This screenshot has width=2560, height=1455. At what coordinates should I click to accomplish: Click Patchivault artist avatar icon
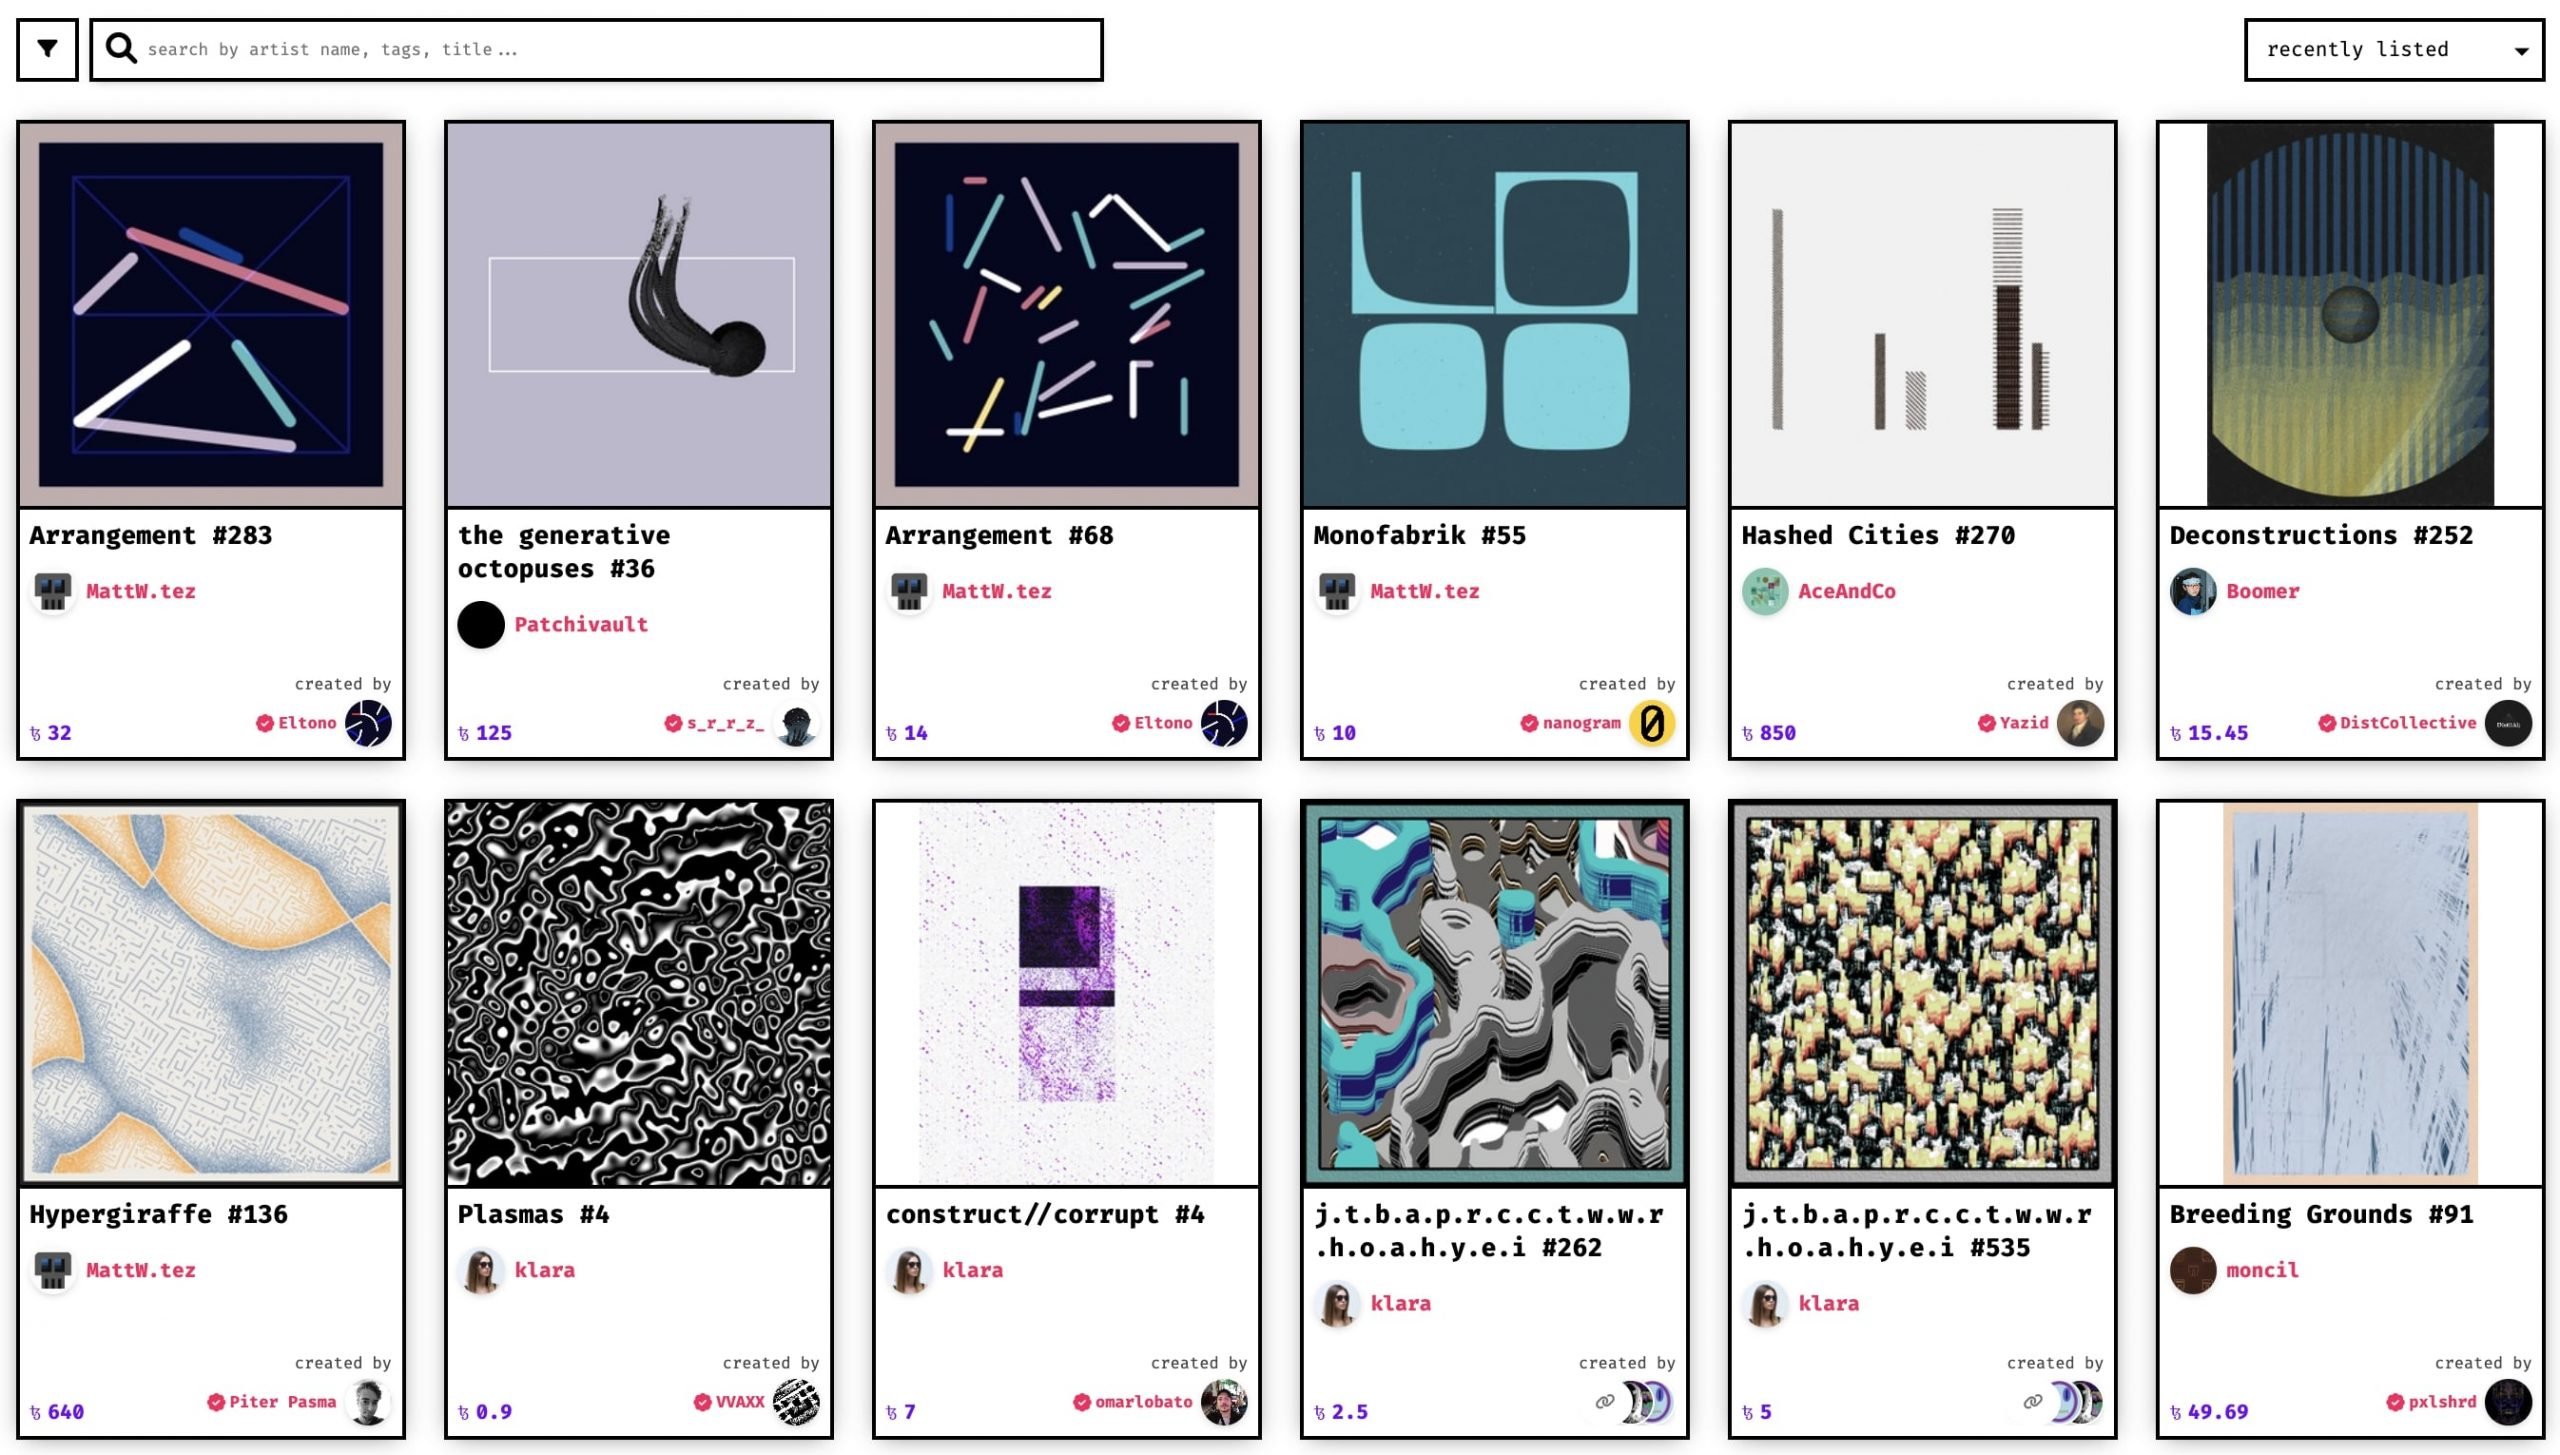[482, 624]
